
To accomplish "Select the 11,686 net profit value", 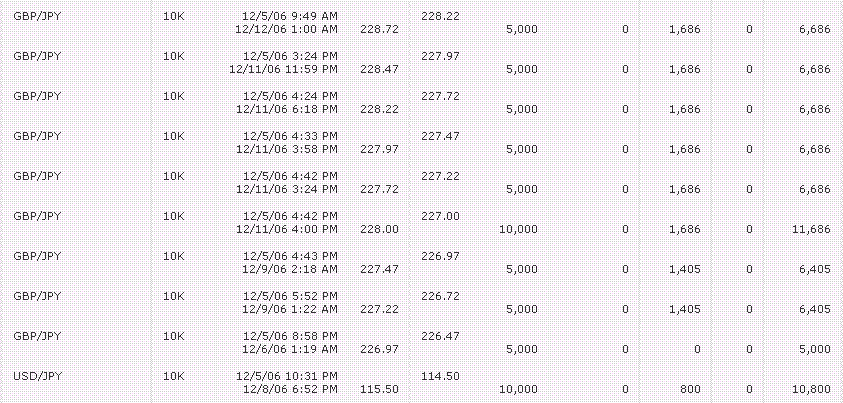I will (x=811, y=229).
